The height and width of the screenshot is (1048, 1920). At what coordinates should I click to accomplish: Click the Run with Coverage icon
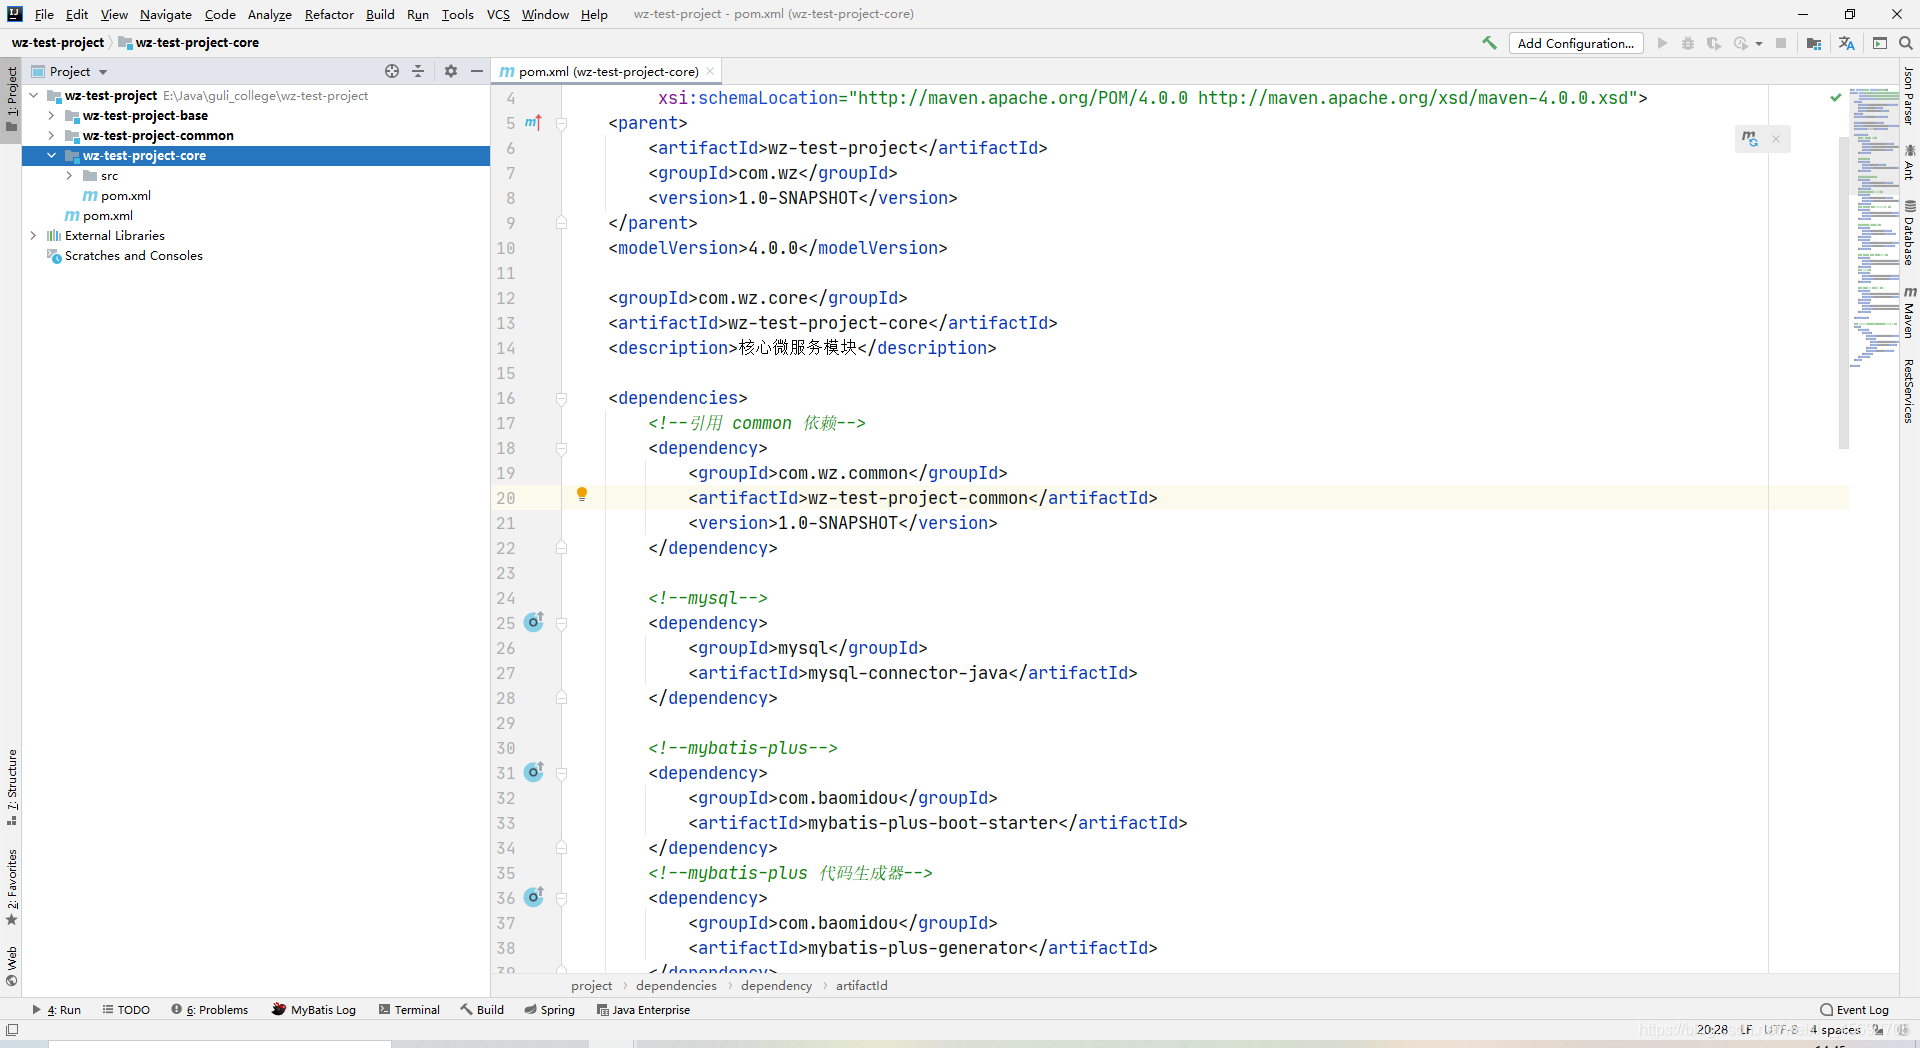[1714, 43]
